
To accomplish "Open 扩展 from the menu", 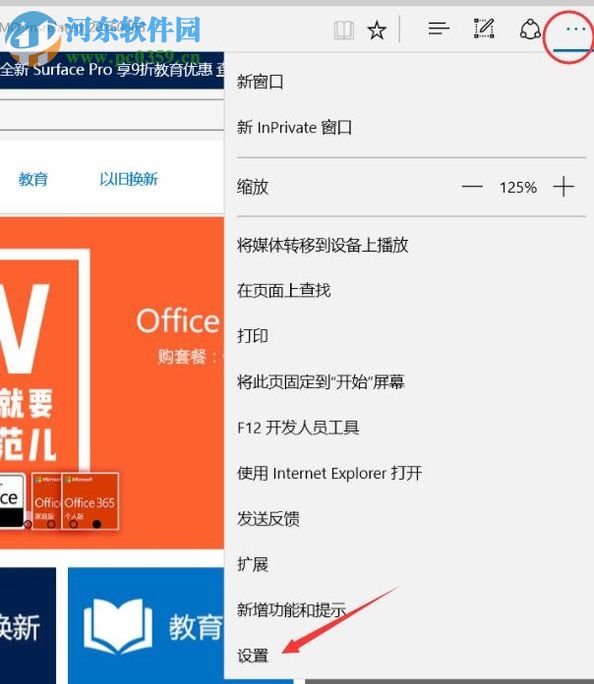I will point(253,564).
